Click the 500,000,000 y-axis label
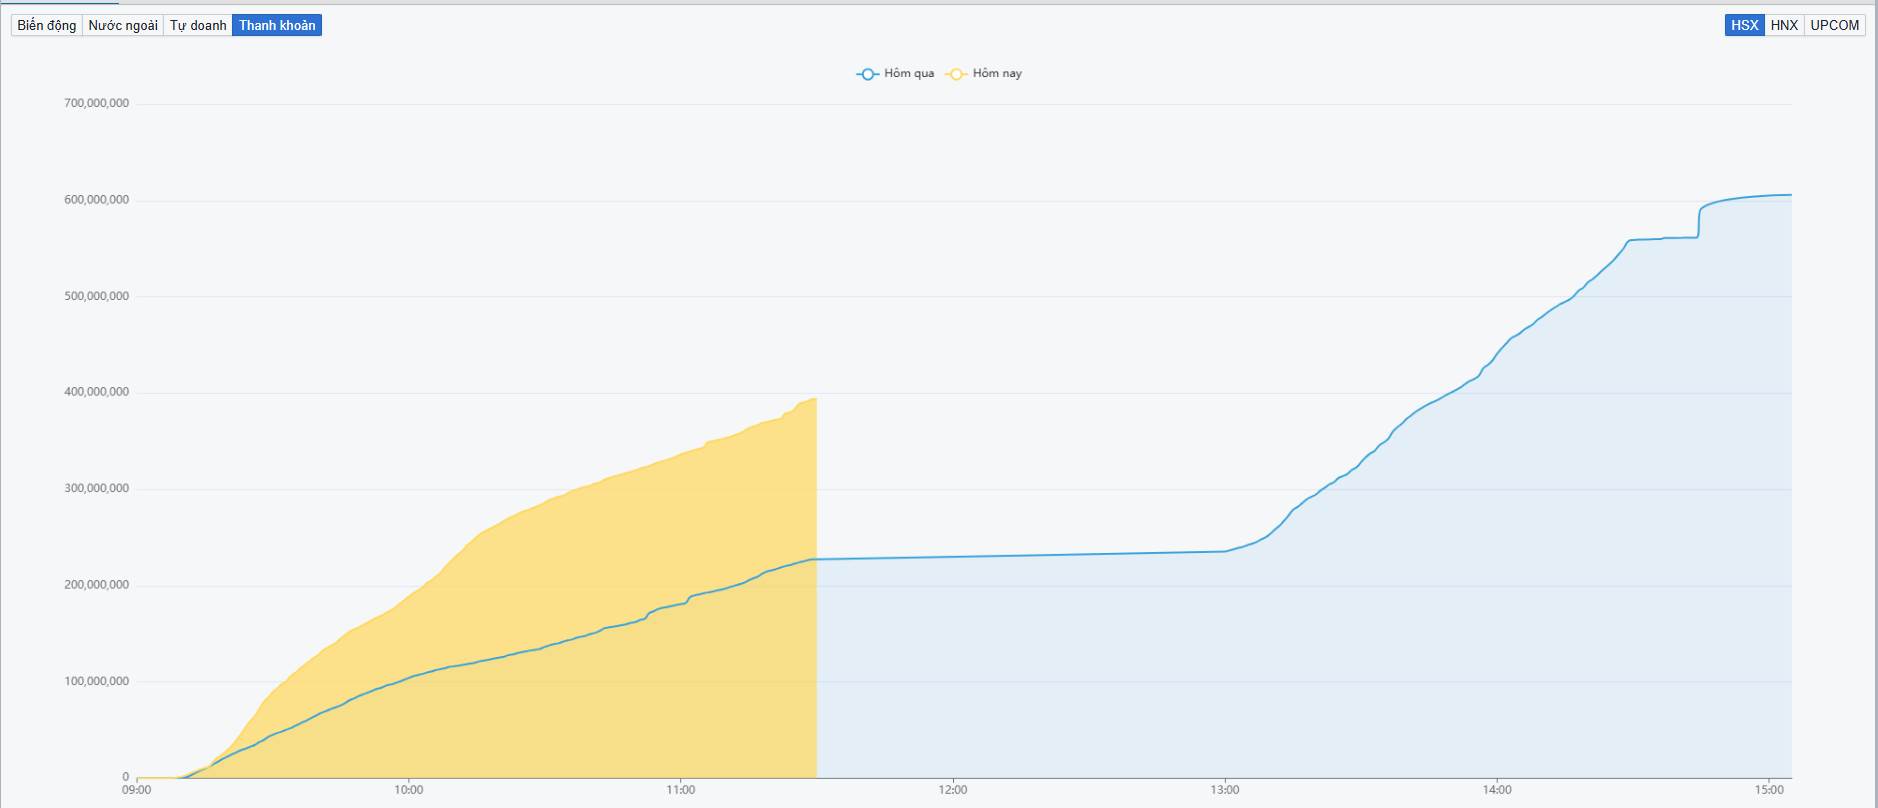The width and height of the screenshot is (1878, 808). pos(97,296)
